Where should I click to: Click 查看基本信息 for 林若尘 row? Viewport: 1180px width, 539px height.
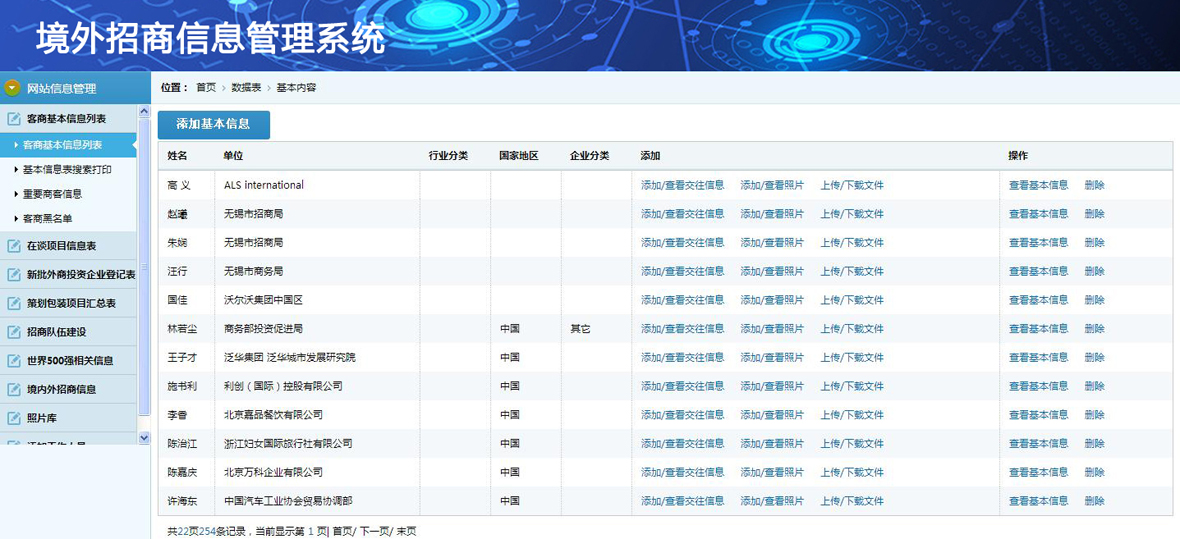(1039, 329)
